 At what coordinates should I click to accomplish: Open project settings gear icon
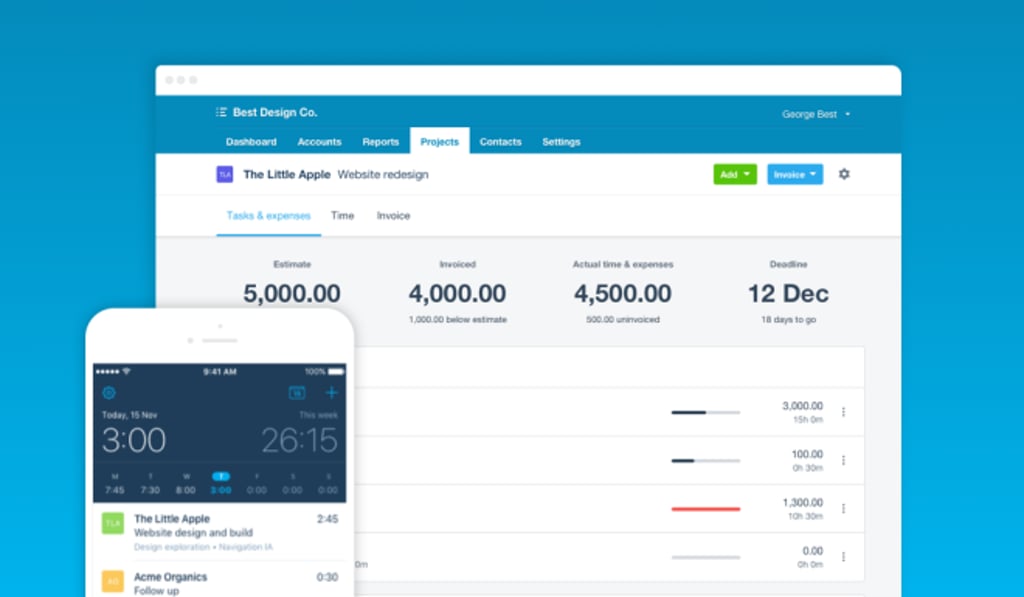point(844,174)
